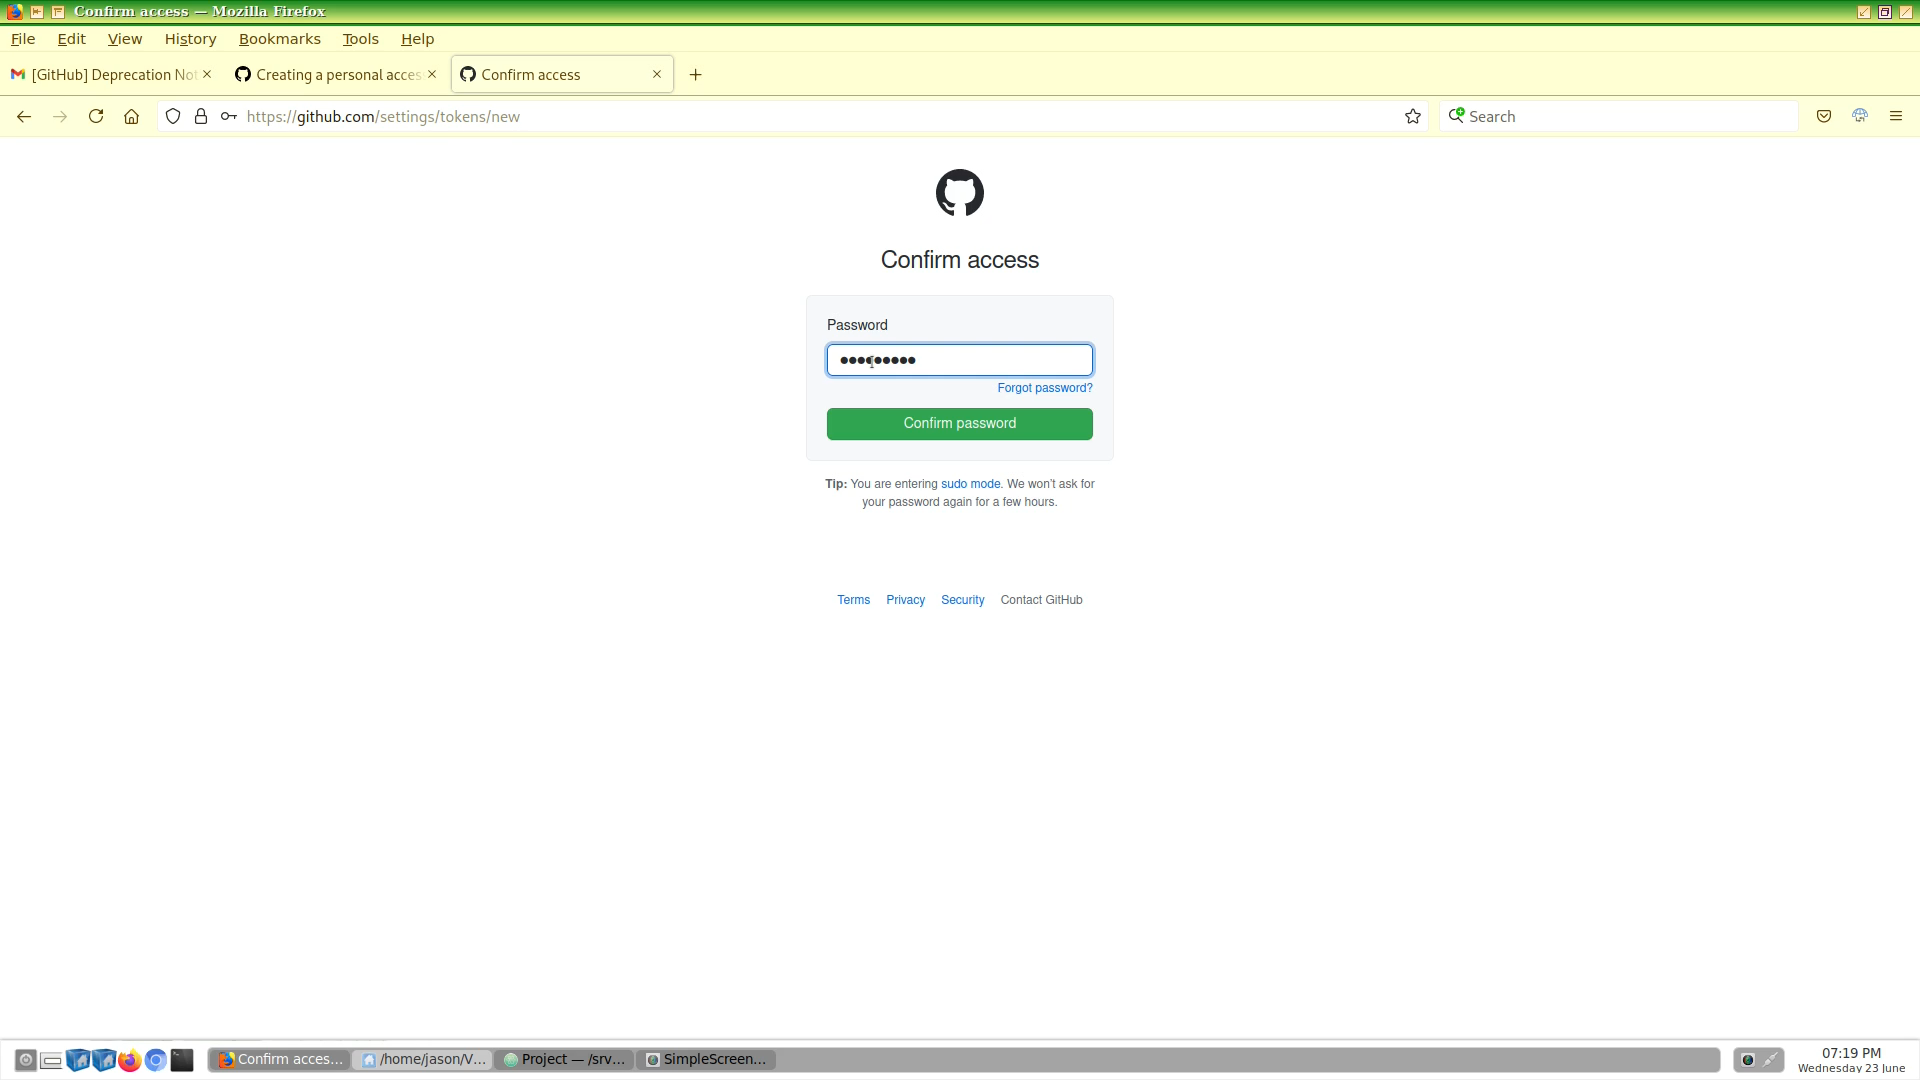The height and width of the screenshot is (1080, 1920).
Task: Click the Firefox Search box
Action: (1620, 117)
